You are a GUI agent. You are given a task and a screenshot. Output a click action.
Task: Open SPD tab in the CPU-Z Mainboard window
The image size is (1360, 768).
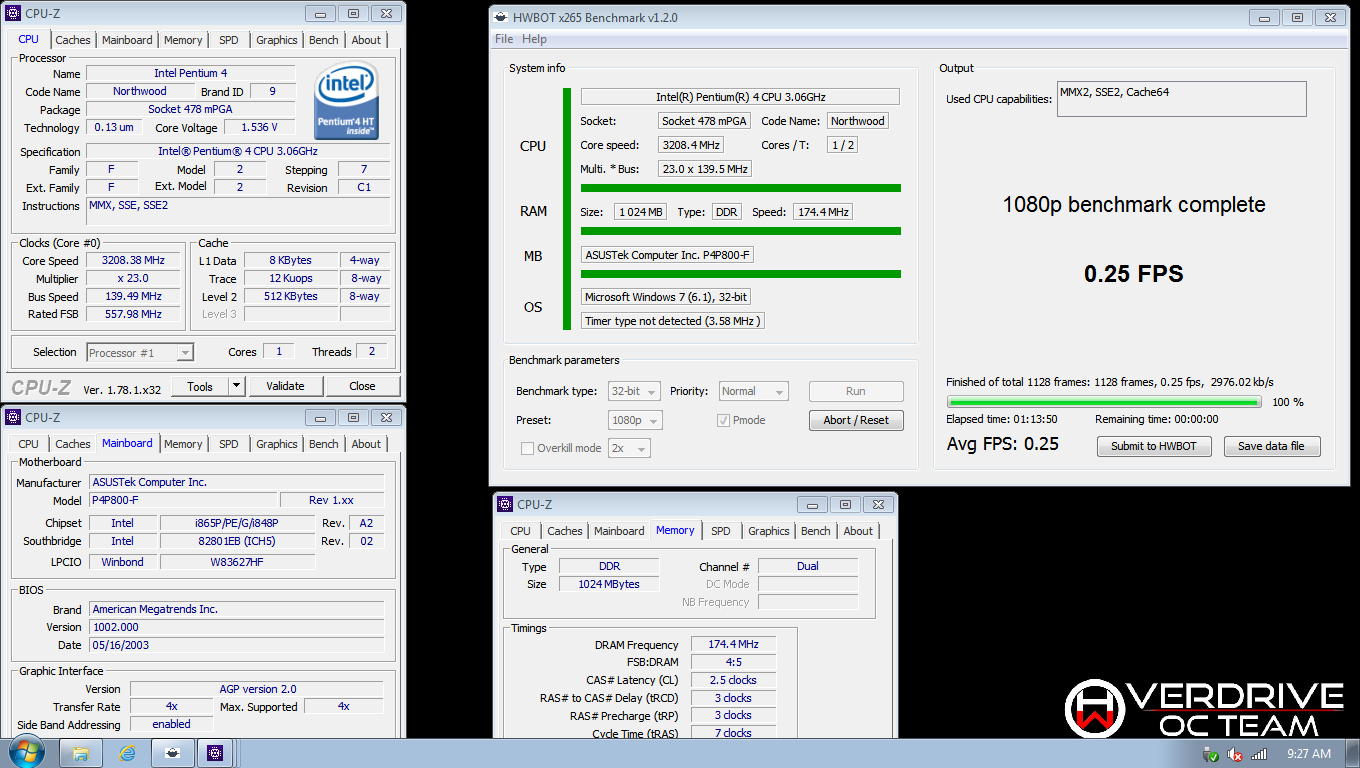229,444
